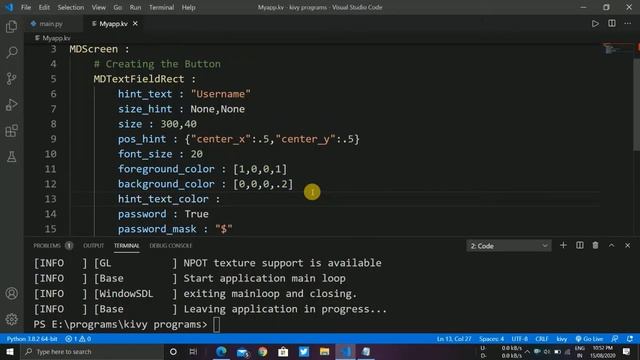Screen dimensions: 640x360
Task: Open Twitter app from the taskbar
Action: click(x=304, y=351)
